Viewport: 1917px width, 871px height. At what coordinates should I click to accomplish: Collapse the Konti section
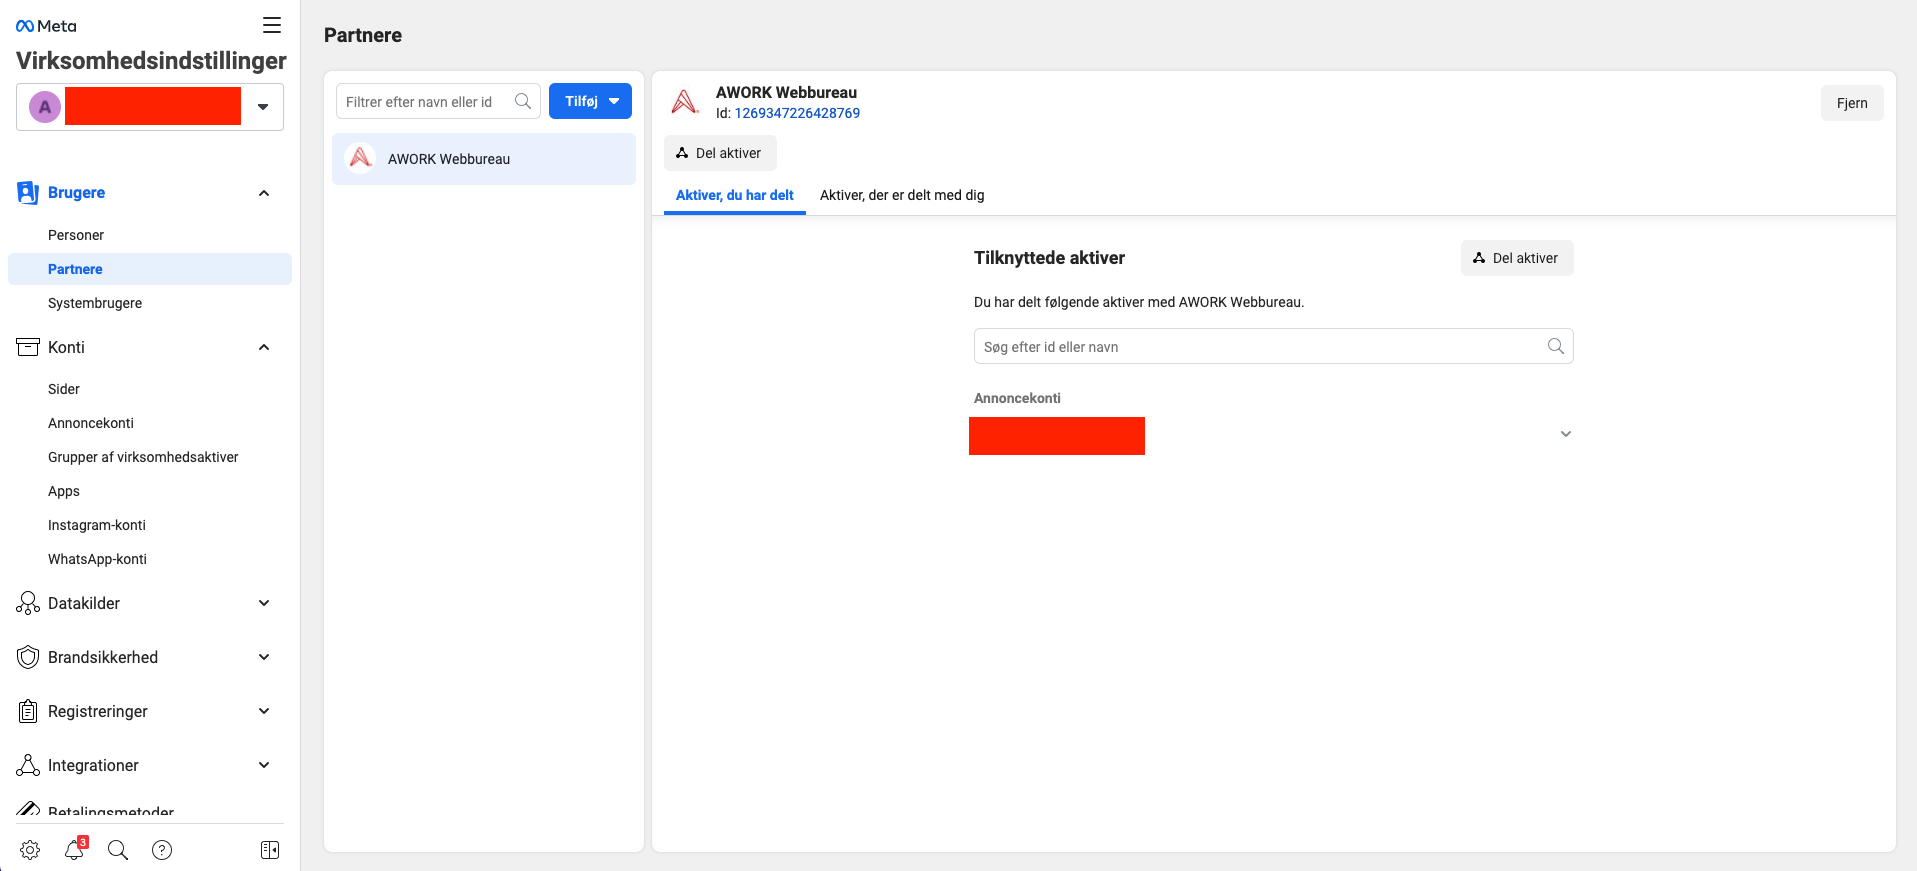click(x=264, y=347)
